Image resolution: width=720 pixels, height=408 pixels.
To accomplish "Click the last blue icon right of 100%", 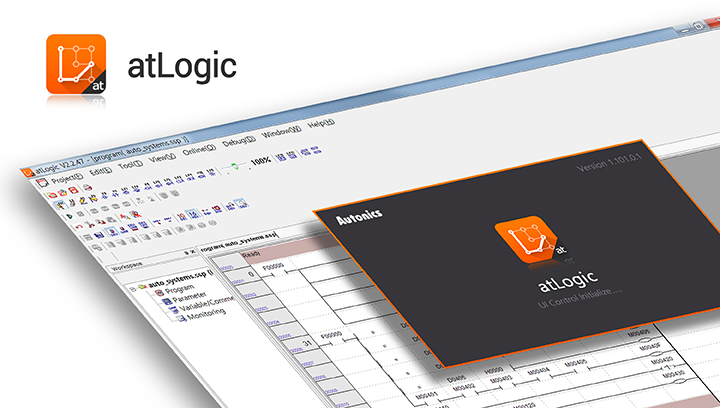I will click(x=316, y=150).
